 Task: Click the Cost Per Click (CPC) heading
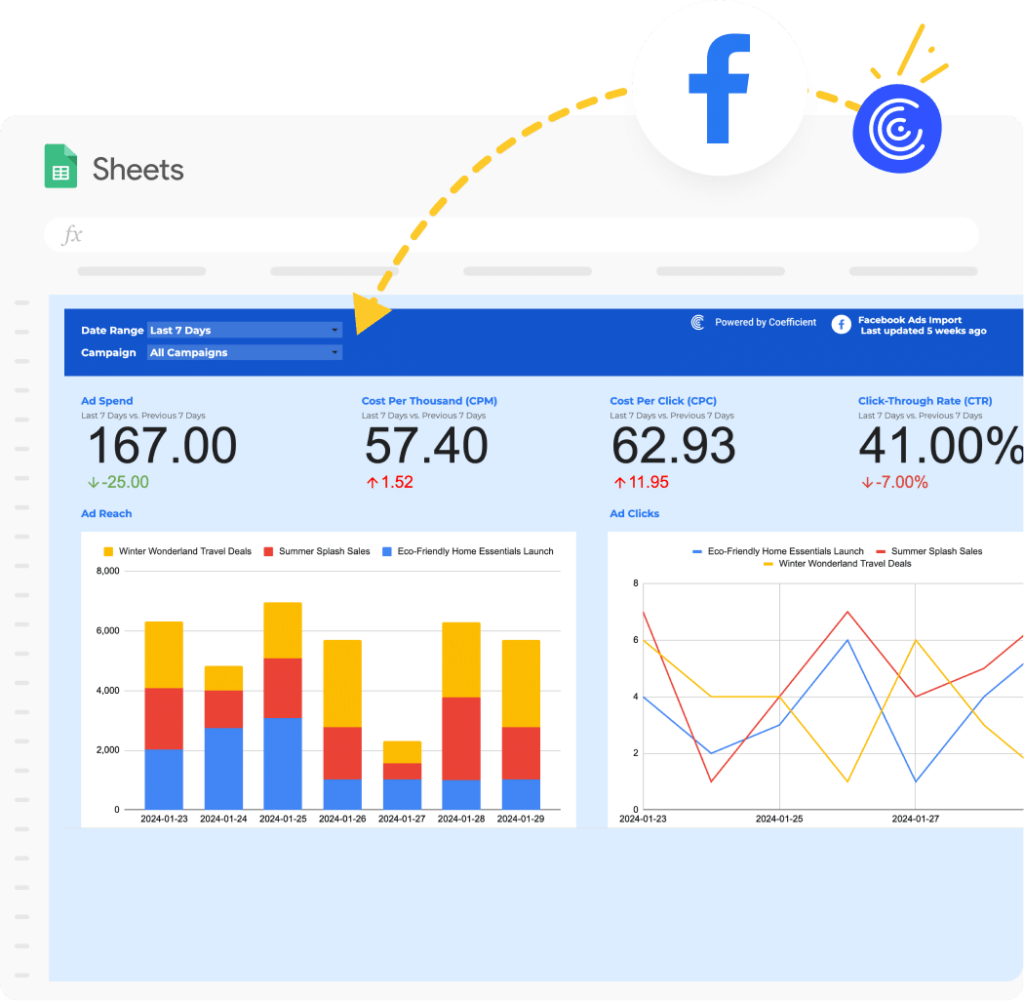click(663, 401)
